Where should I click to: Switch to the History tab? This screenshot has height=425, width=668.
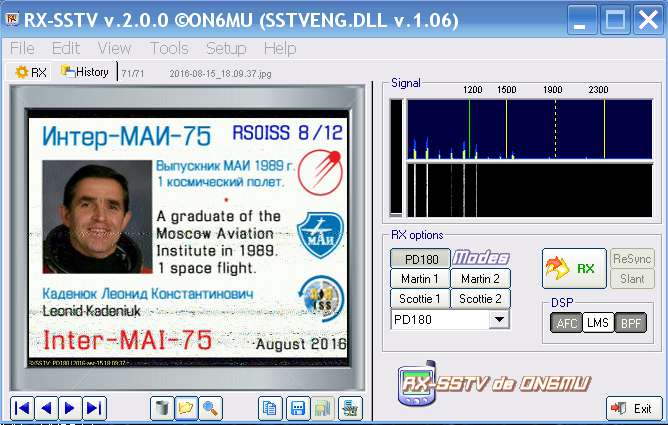[x=84, y=72]
